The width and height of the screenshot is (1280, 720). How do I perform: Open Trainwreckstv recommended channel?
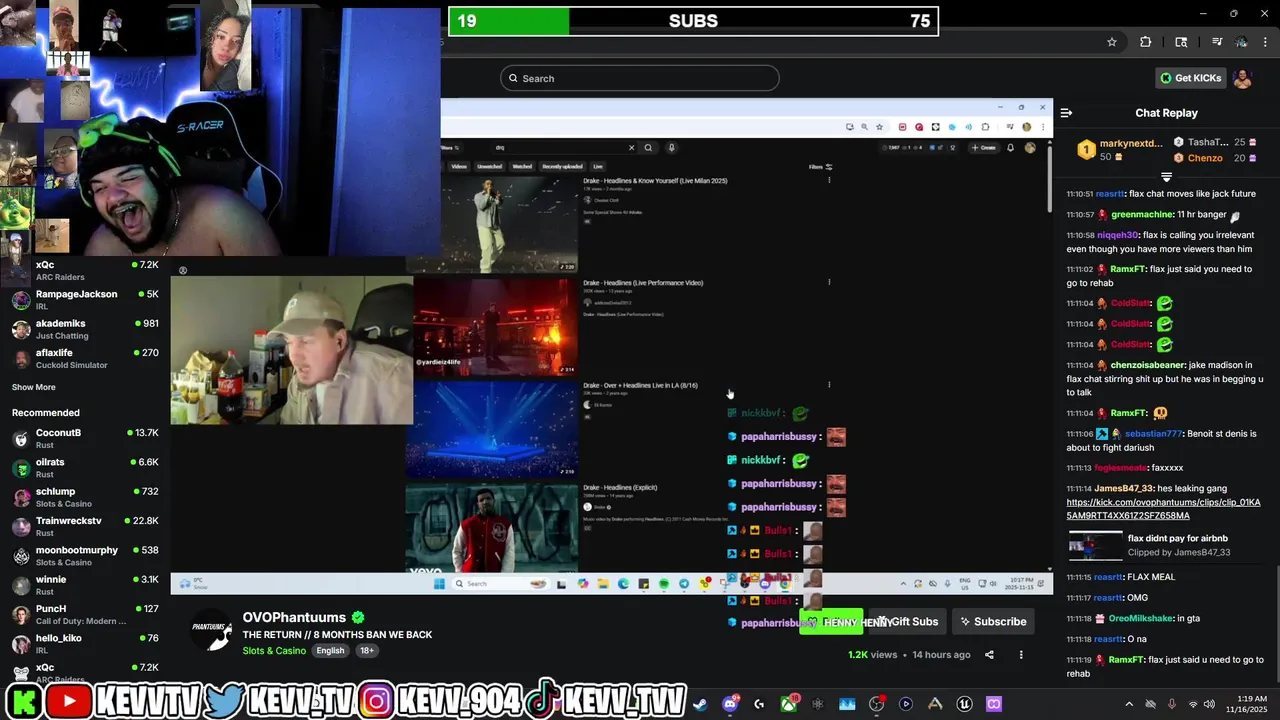pos(85,526)
